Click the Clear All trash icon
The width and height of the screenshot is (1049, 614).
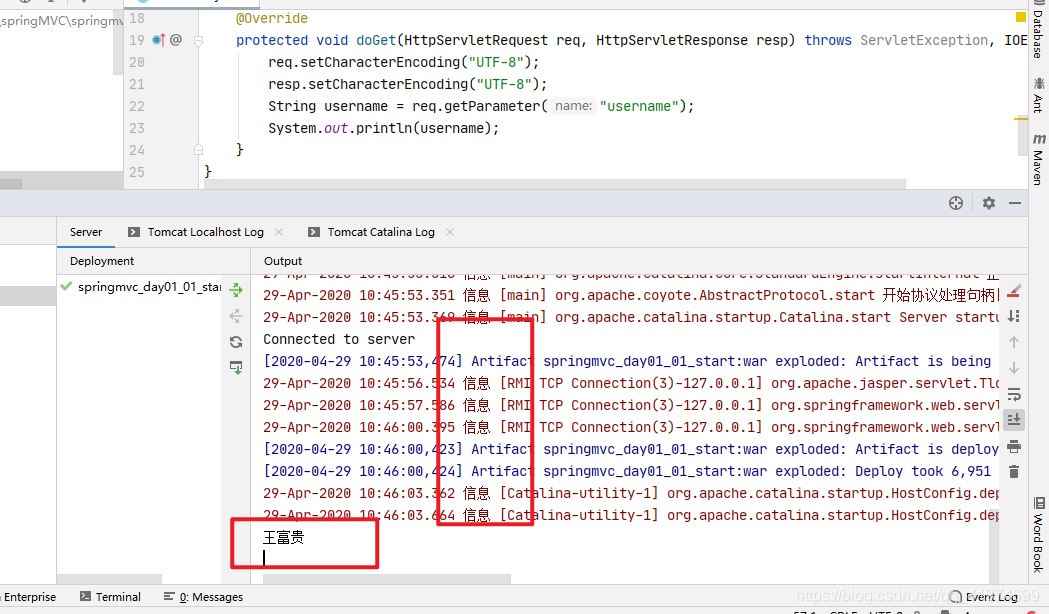tap(1014, 472)
